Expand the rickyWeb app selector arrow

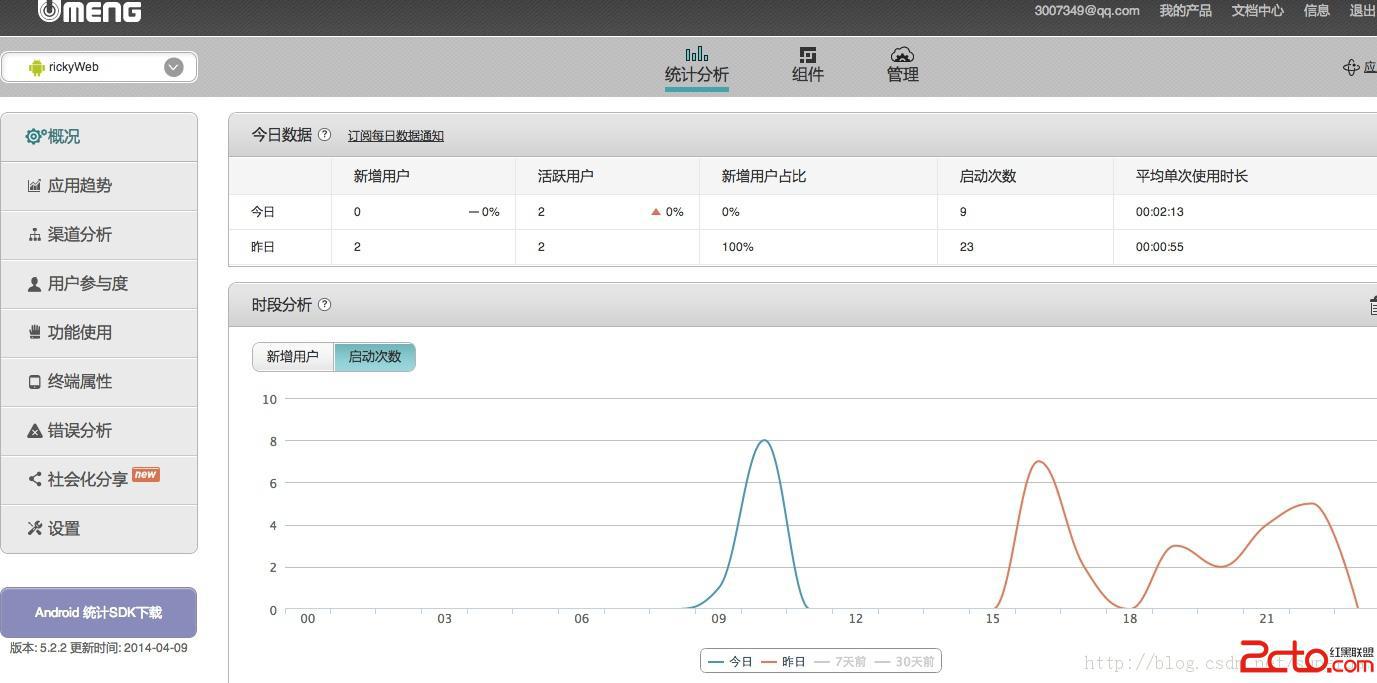pyautogui.click(x=174, y=67)
